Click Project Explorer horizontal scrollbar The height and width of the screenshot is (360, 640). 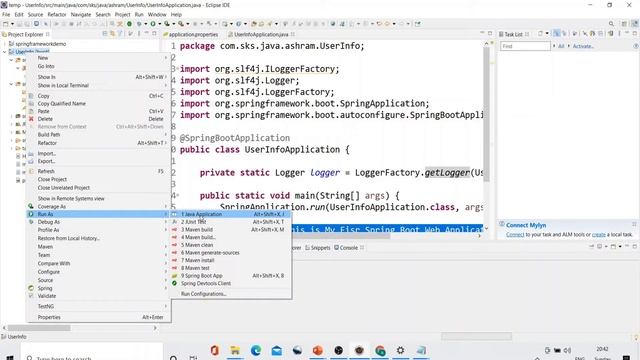click(x=39, y=328)
